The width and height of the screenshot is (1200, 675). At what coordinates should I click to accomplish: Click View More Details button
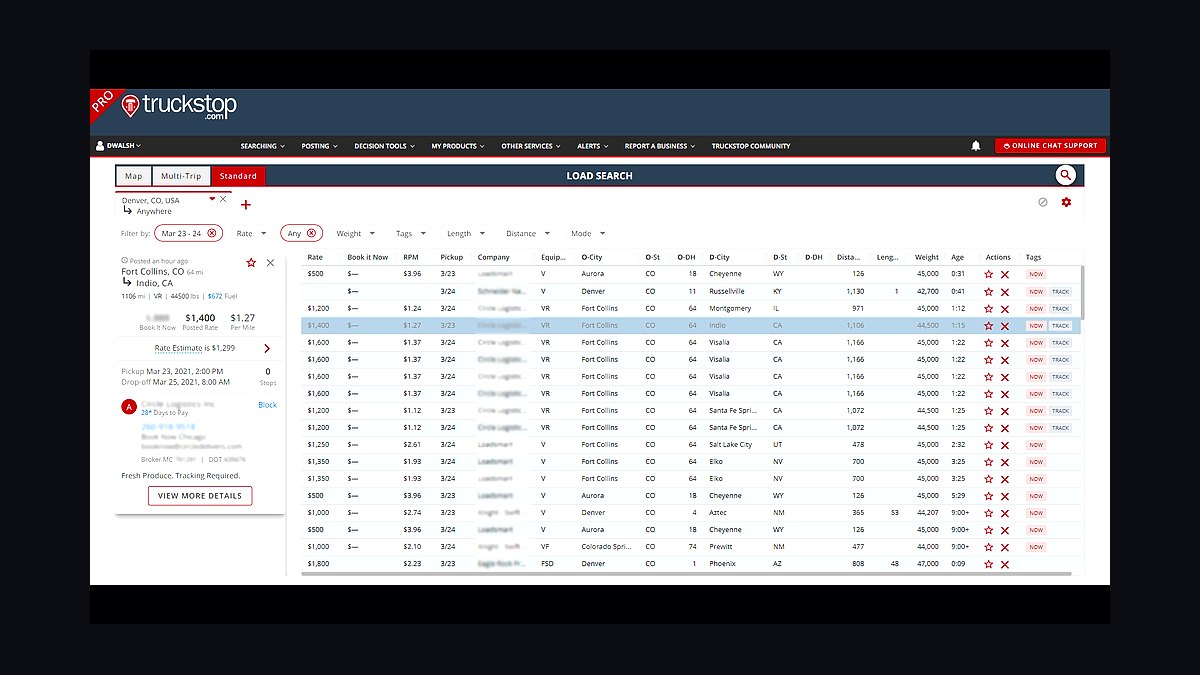[x=200, y=496]
